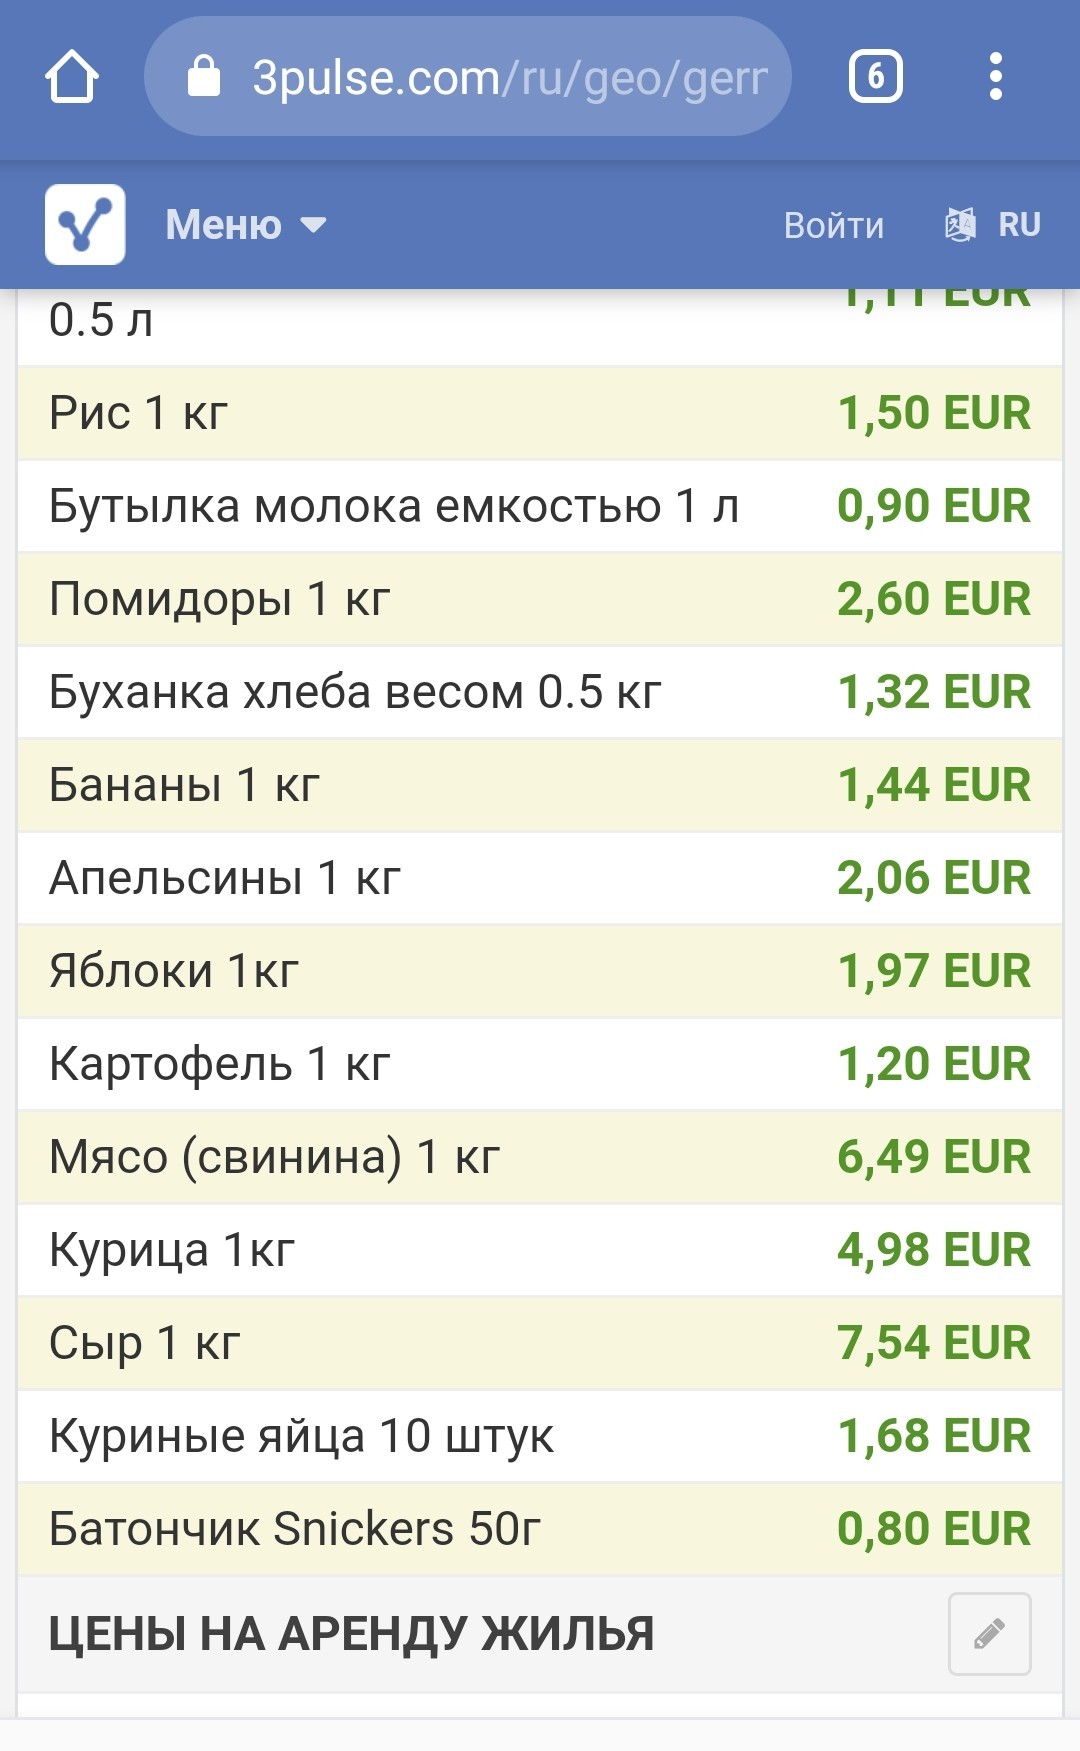Screen dimensions: 1080x1751
Task: Tap the language translate icon next to RU
Action: [960, 224]
